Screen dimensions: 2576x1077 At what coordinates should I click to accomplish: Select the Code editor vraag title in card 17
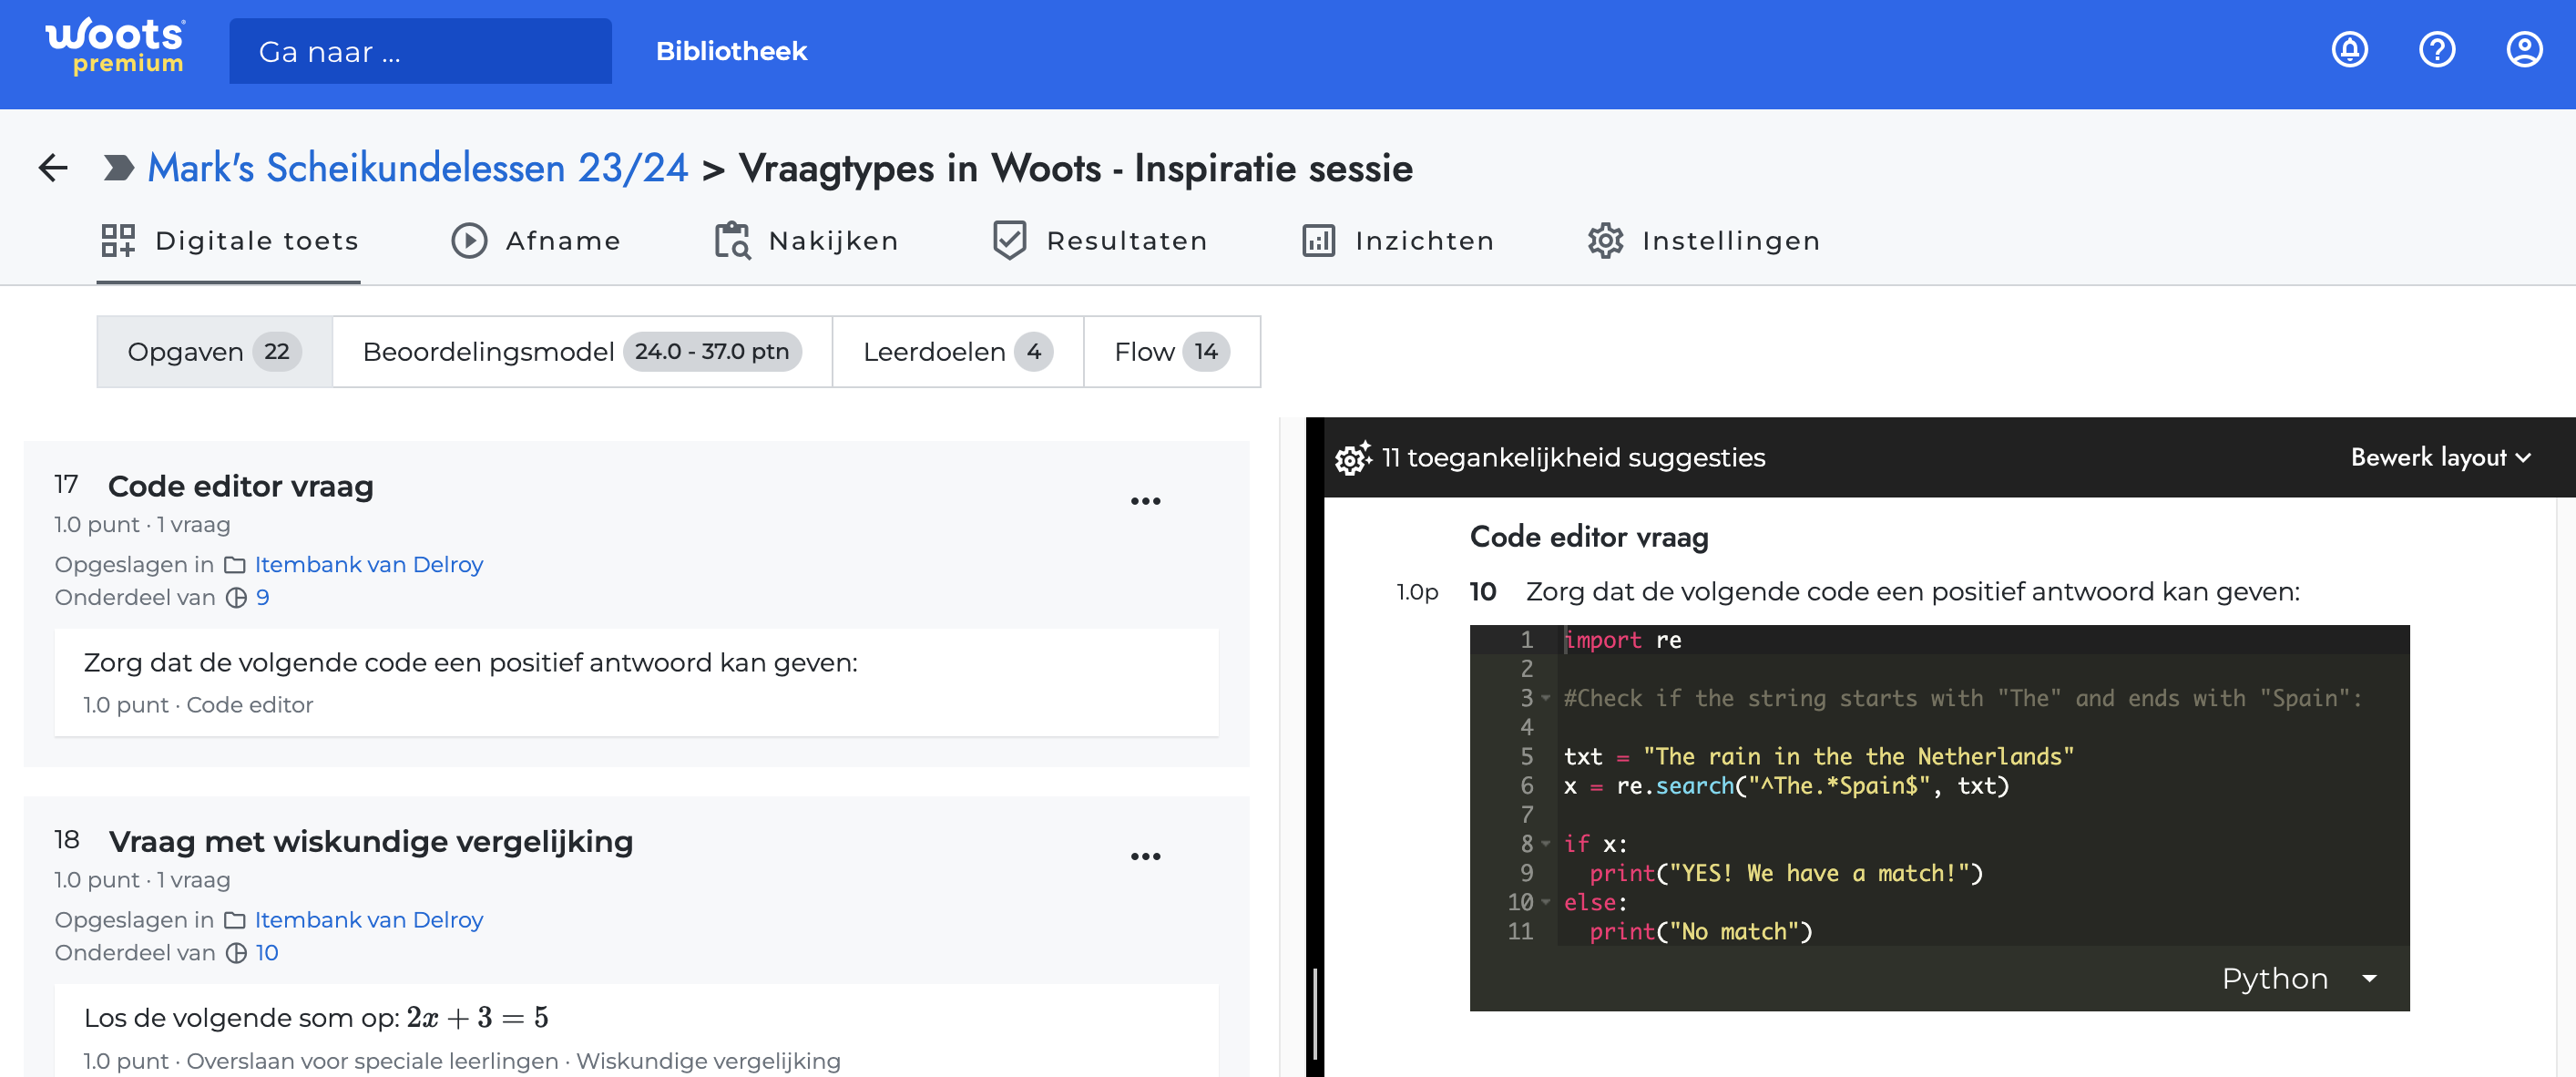[x=240, y=487]
